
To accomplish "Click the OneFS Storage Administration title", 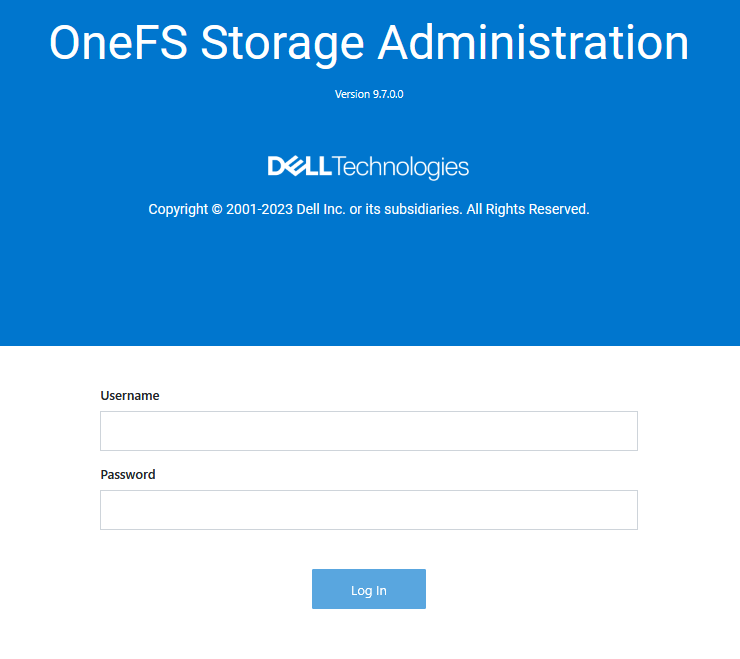I will [368, 44].
